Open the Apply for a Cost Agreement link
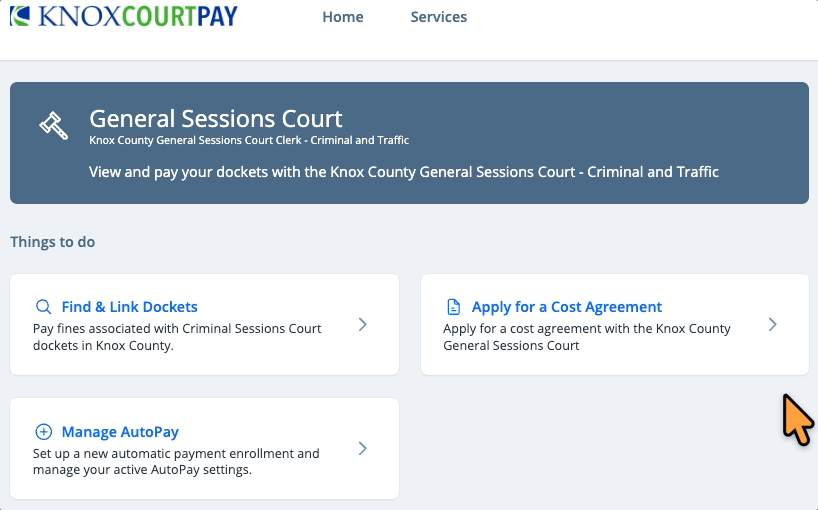This screenshot has height=510, width=818. (x=567, y=307)
